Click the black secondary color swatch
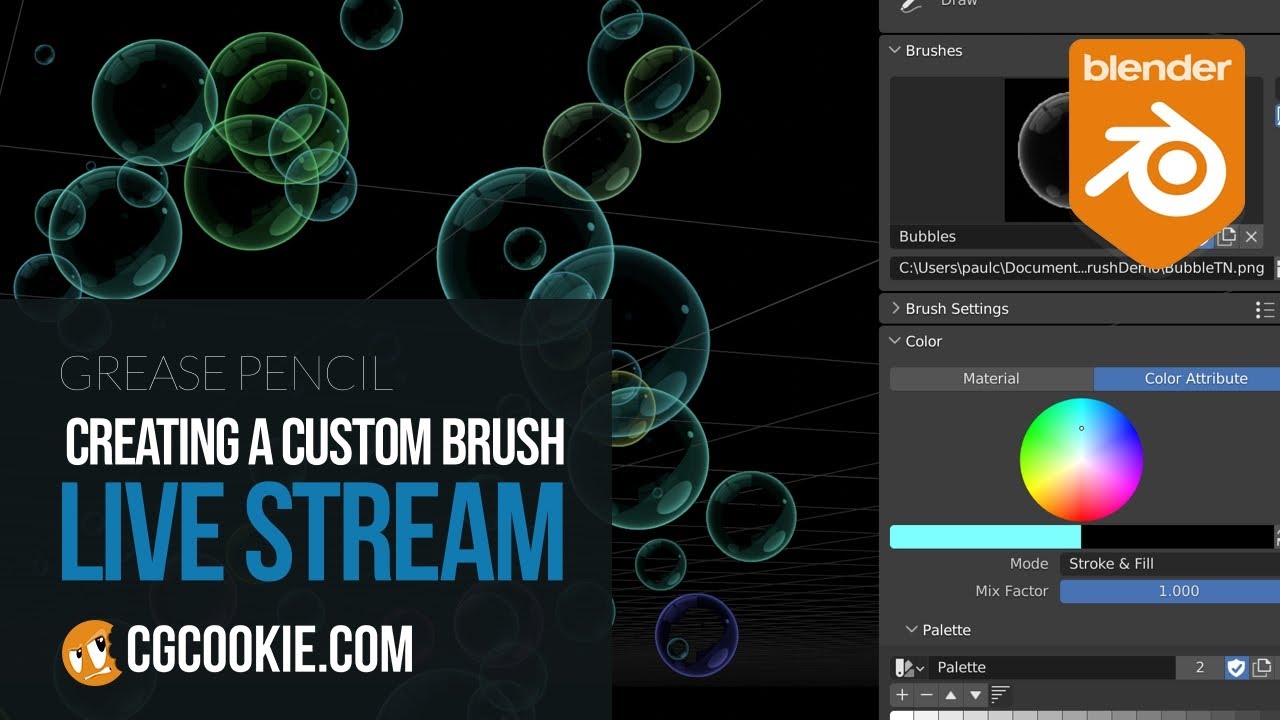 tap(1177, 537)
